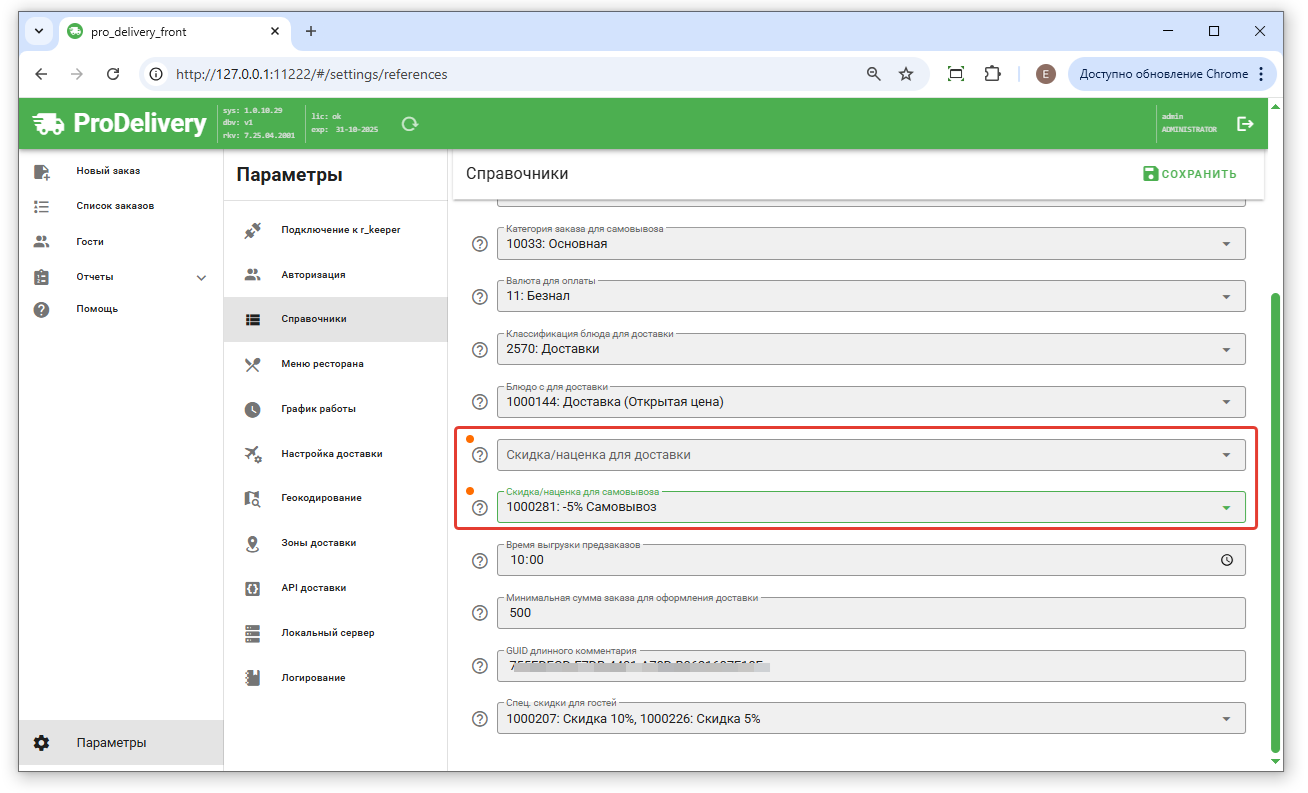Click the logout icon in the green header
This screenshot has width=1308, height=793.
[x=1245, y=124]
